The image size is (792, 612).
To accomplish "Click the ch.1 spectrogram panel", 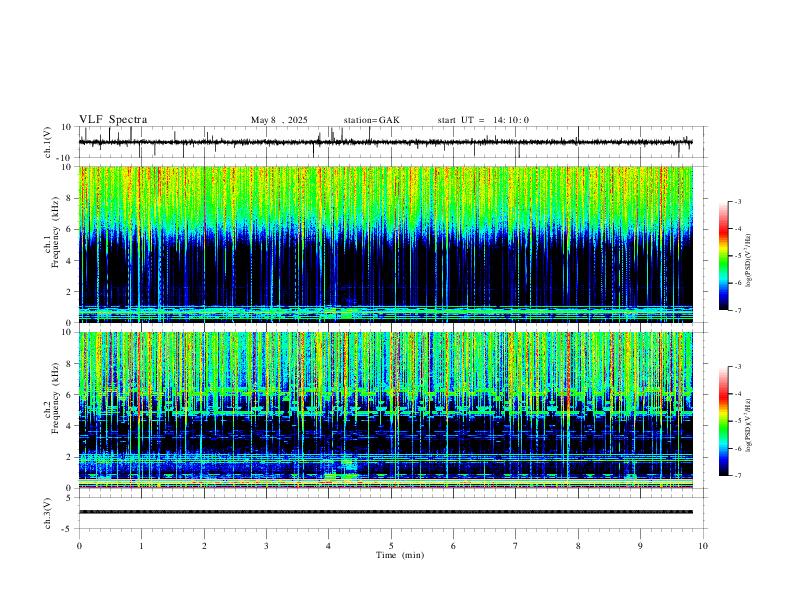I will click(x=386, y=244).
